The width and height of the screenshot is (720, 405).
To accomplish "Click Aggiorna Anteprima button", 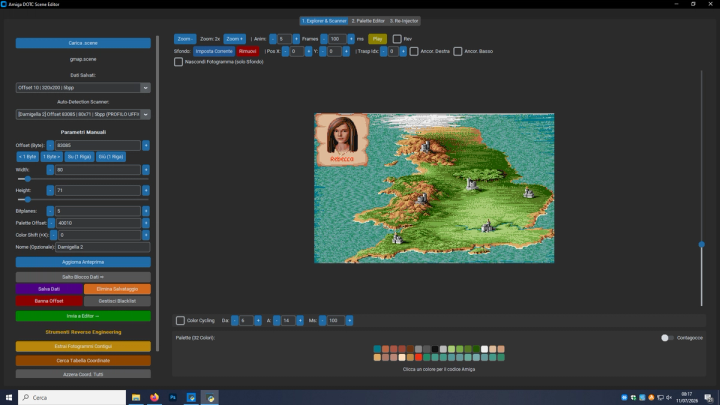I will [x=83, y=262].
